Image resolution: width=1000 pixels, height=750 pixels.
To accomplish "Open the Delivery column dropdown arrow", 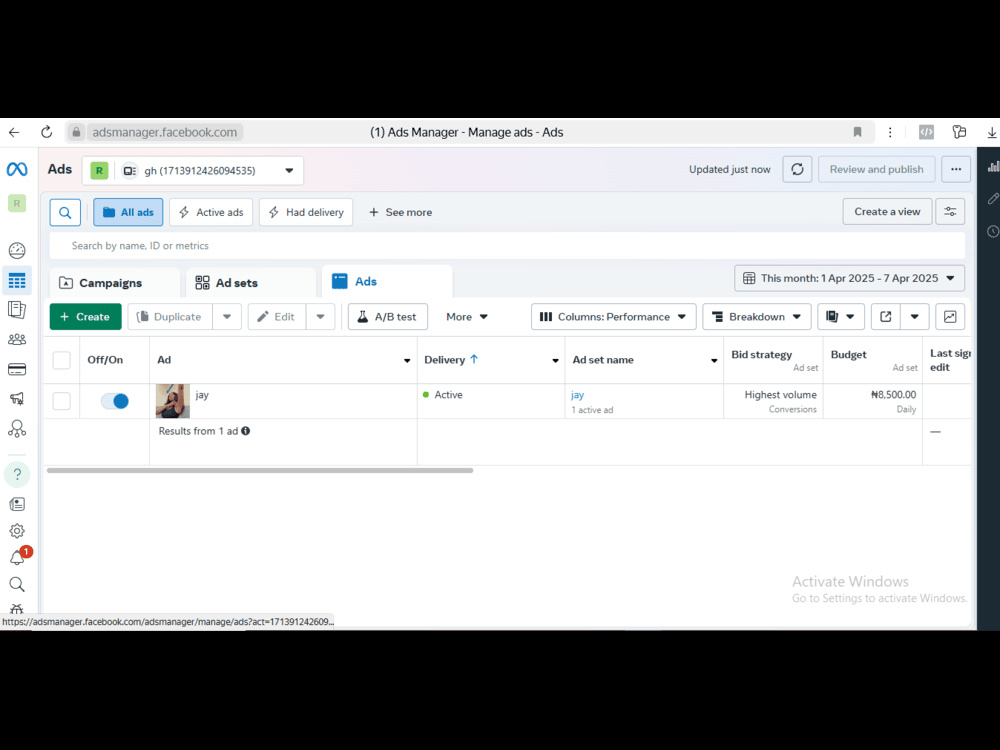I will [555, 361].
